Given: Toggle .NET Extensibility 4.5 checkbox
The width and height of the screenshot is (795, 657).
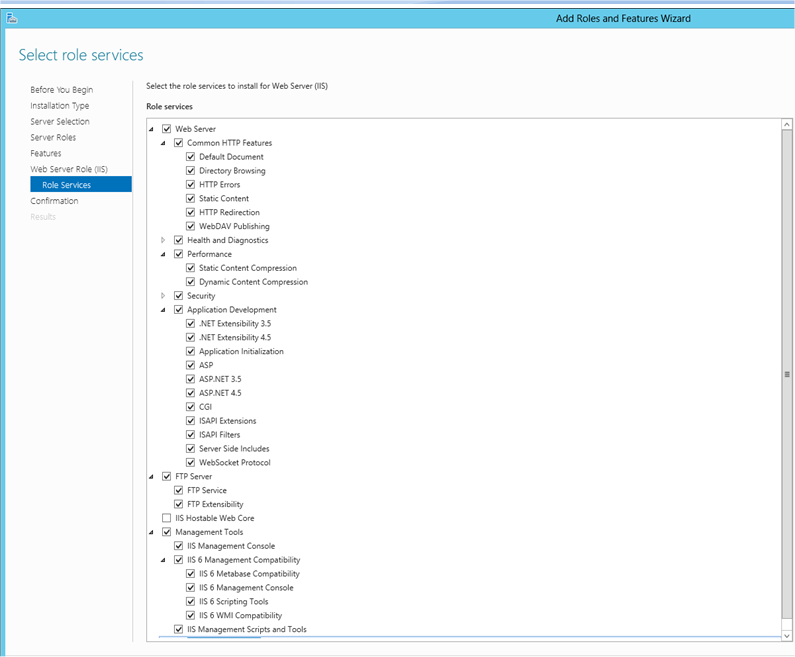Looking at the screenshot, I should [x=191, y=337].
